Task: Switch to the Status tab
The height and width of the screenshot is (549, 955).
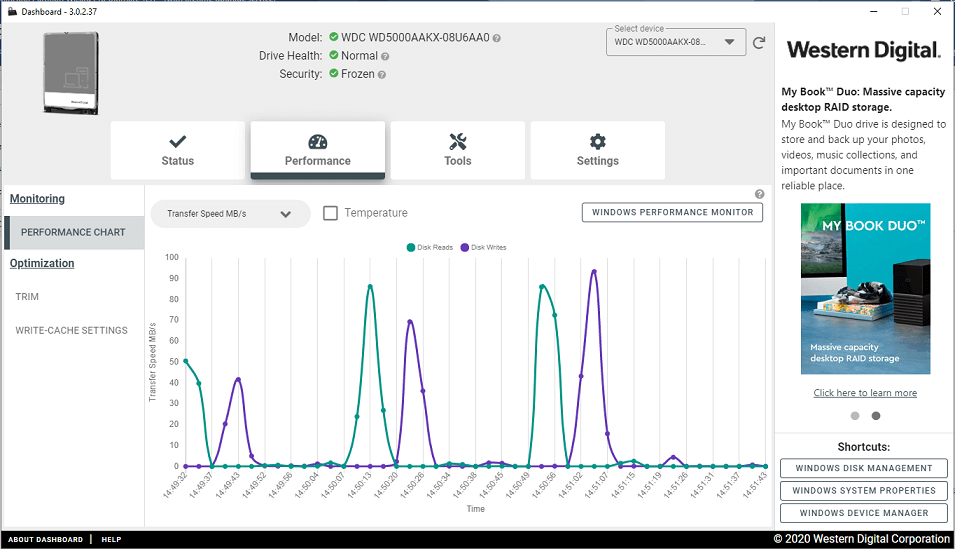Action: pos(177,151)
